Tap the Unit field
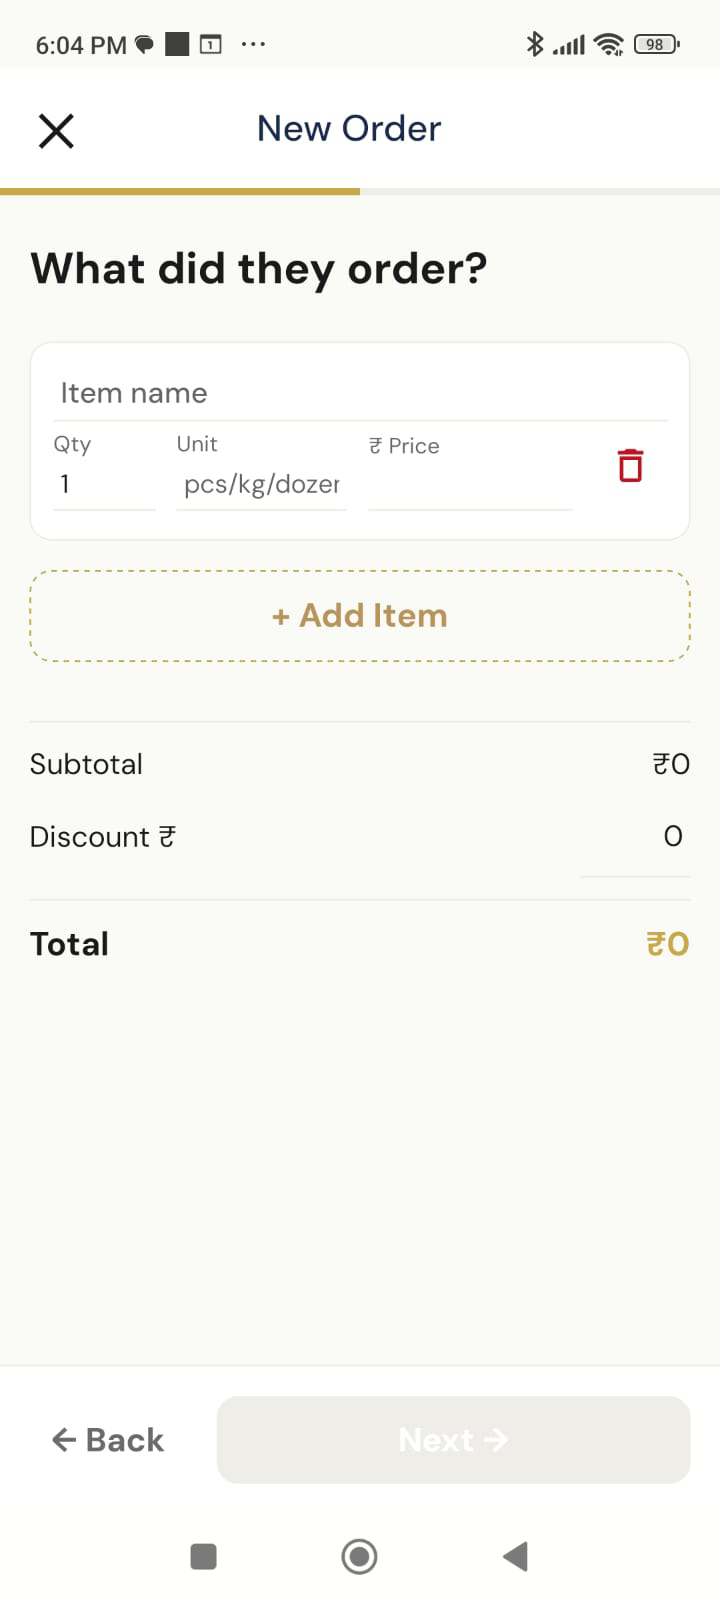The image size is (720, 1600). coord(261,485)
